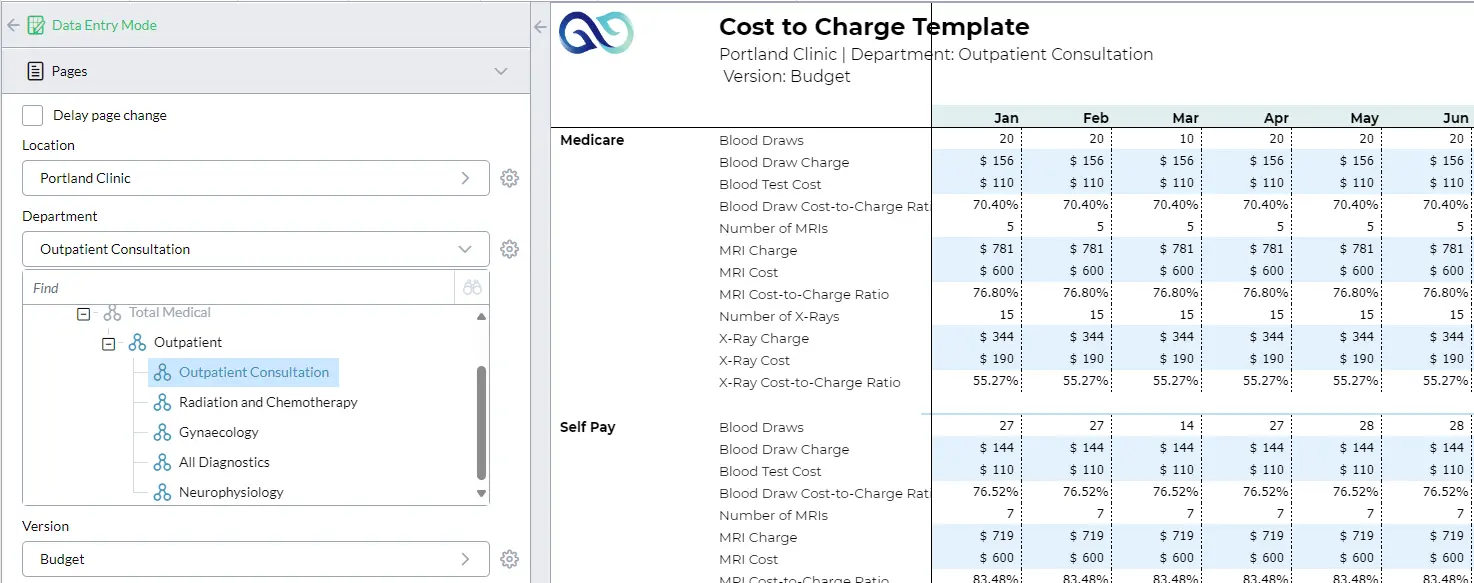1474x583 pixels.
Task: Click the Self Pay section label
Action: pos(588,427)
